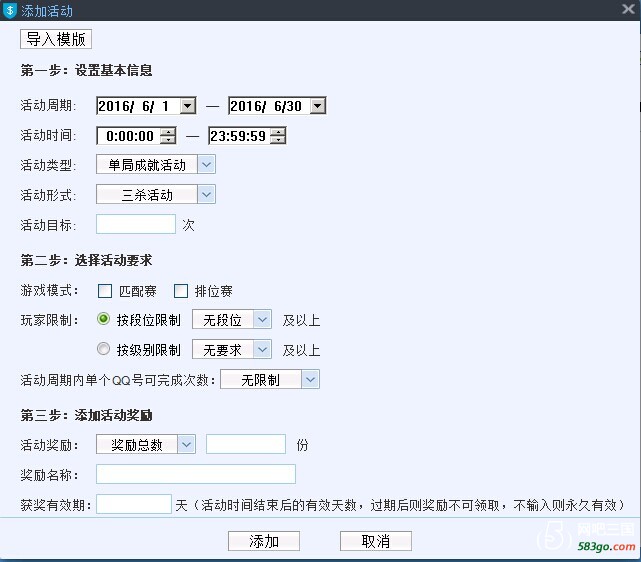Click the 奖励名称 text input field
This screenshot has width=641, height=562.
196,474
